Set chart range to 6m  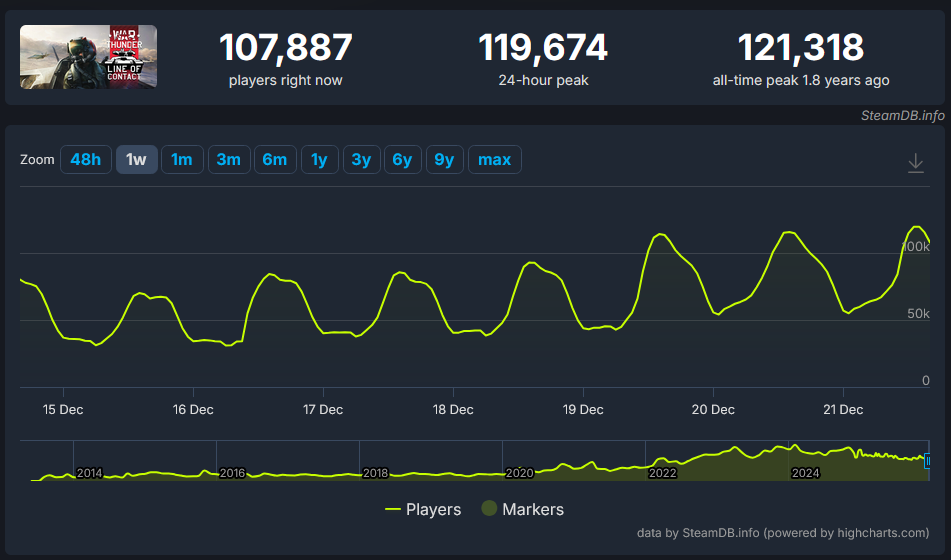point(275,160)
